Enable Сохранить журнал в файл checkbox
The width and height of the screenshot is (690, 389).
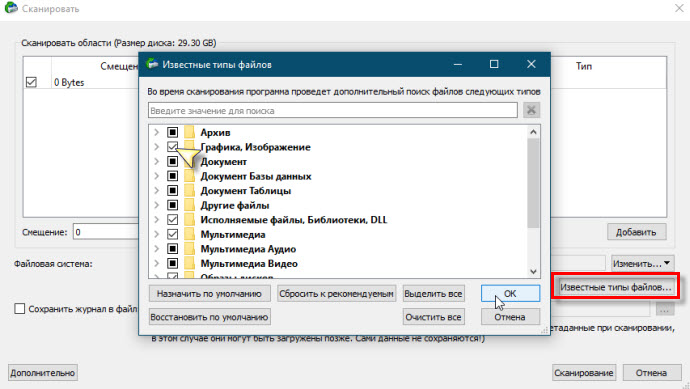(19, 308)
